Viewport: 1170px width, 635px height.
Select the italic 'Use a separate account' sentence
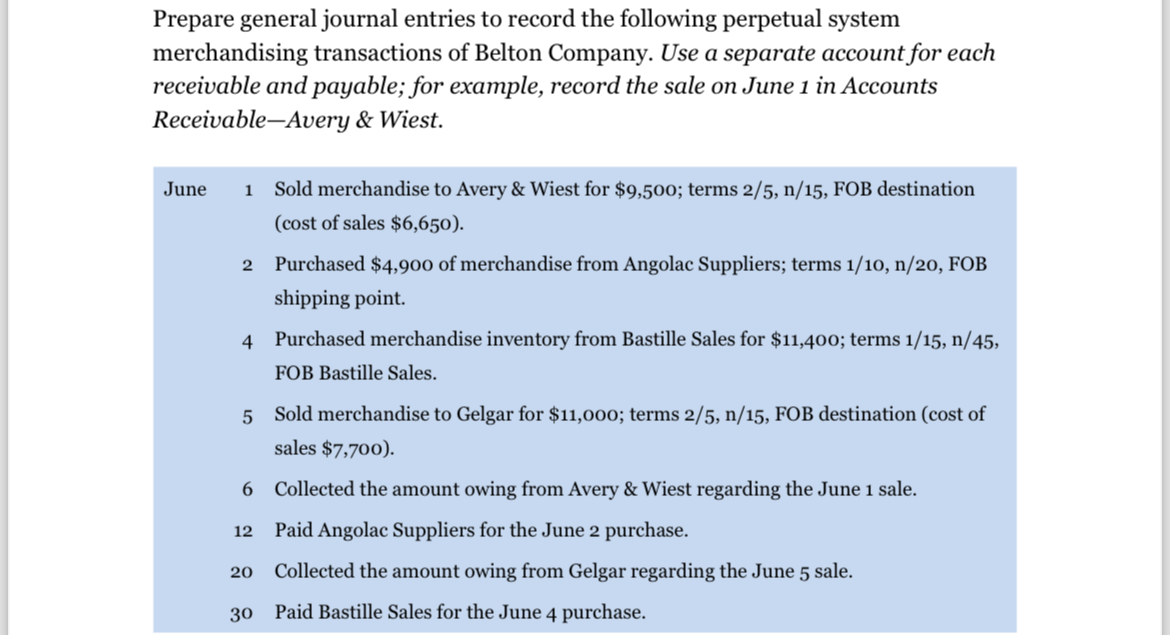[x=574, y=86]
